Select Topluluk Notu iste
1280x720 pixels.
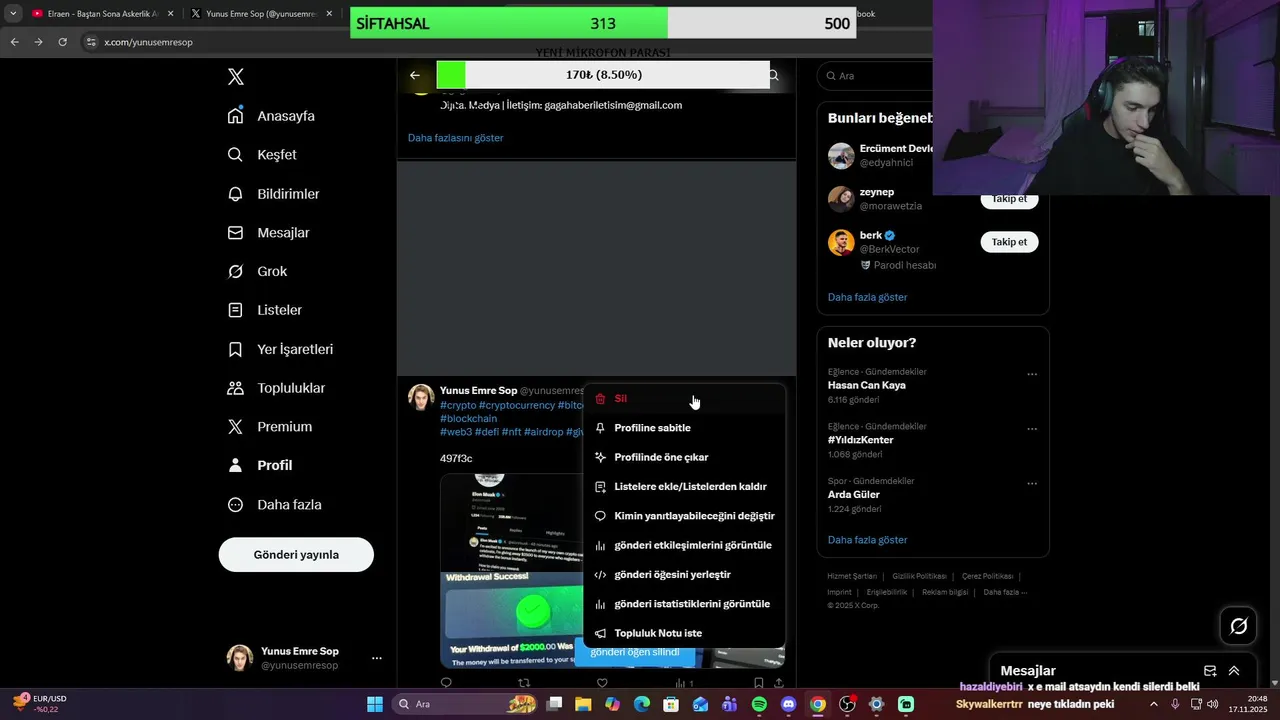[x=685, y=633]
